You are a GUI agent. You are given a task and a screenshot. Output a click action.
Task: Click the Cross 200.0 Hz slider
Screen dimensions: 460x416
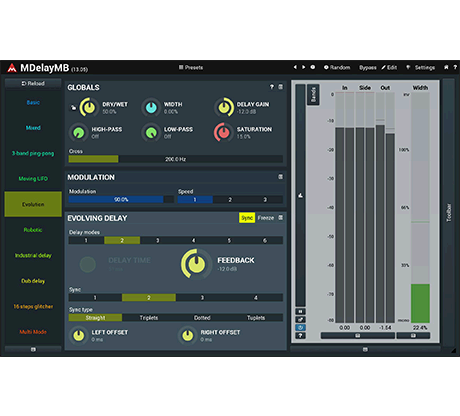[x=176, y=159]
